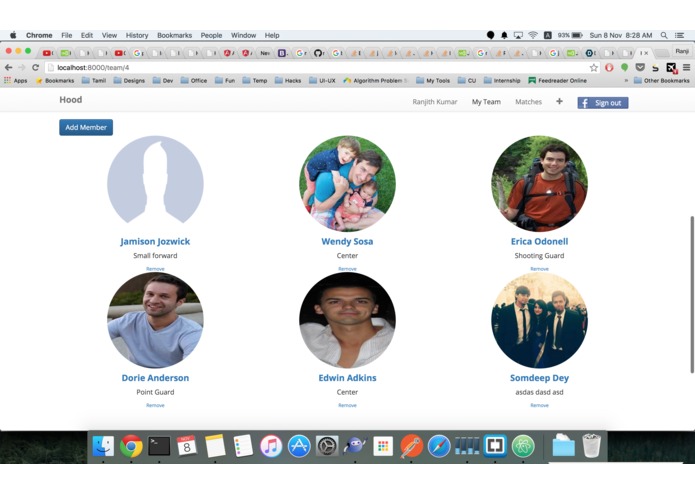Screen dimensions: 695x494
Task: Remove Somdeep Dey from the team
Action: pos(539,405)
